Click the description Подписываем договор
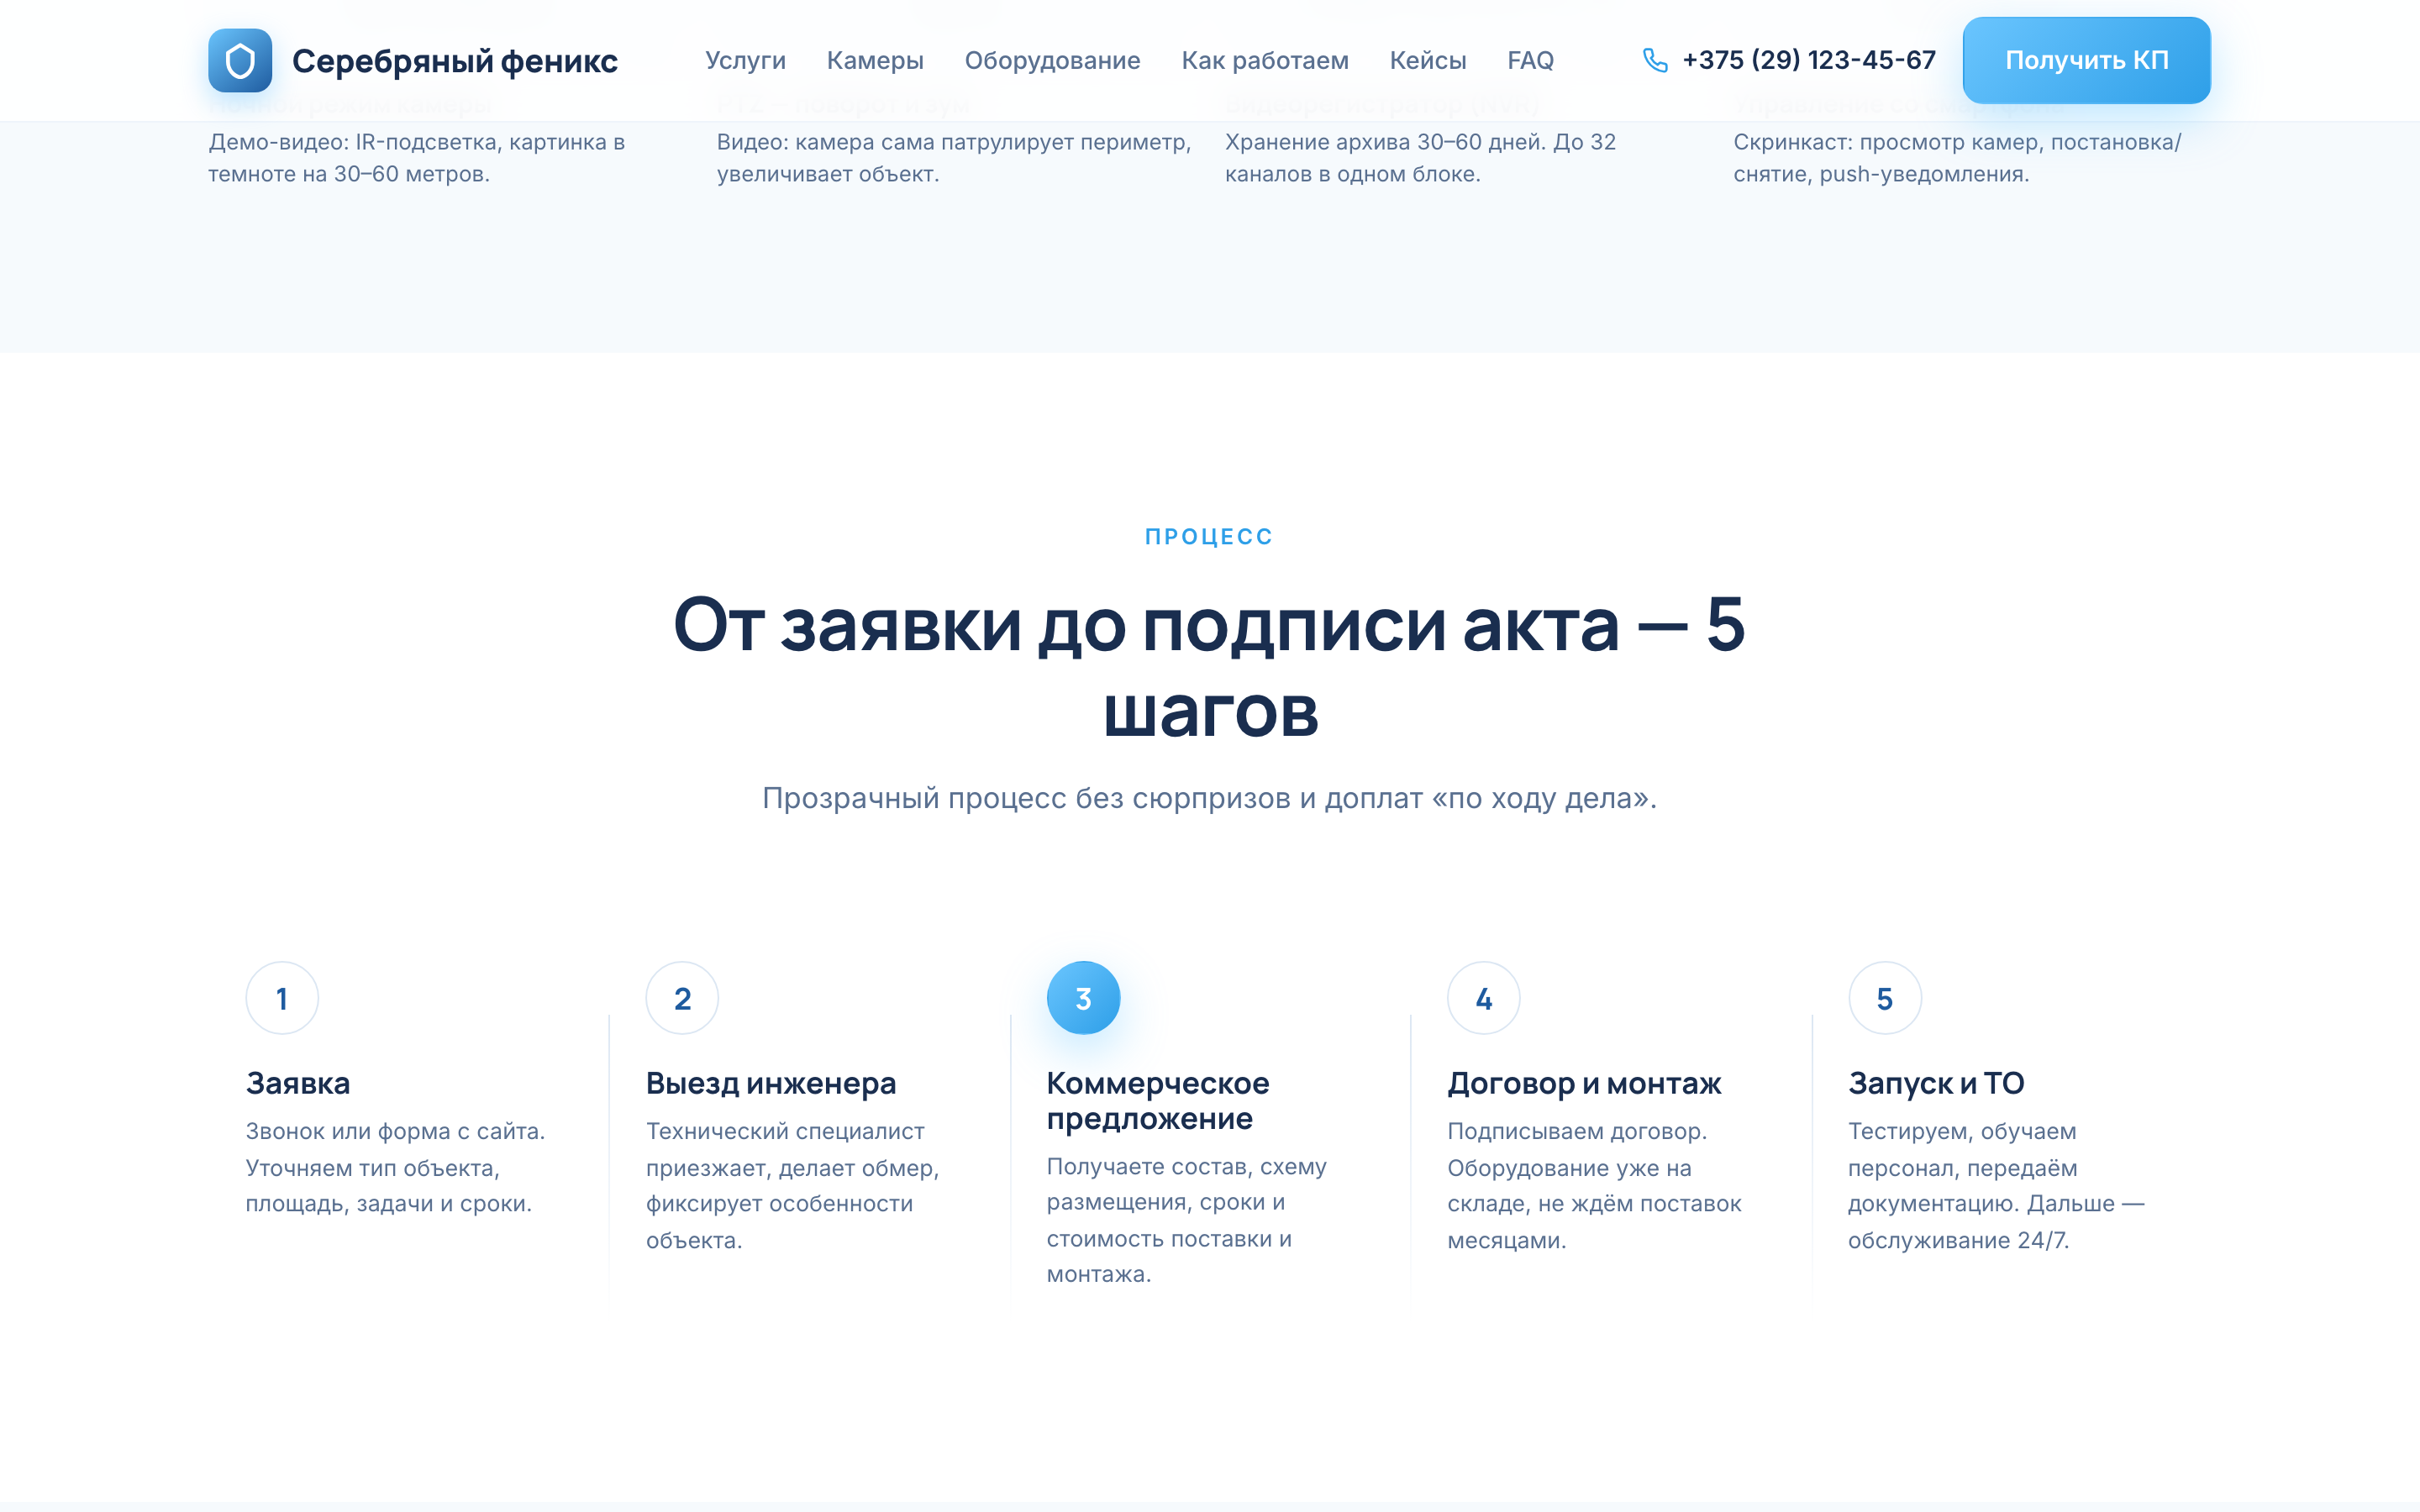The width and height of the screenshot is (2420, 1512). point(1594,1185)
